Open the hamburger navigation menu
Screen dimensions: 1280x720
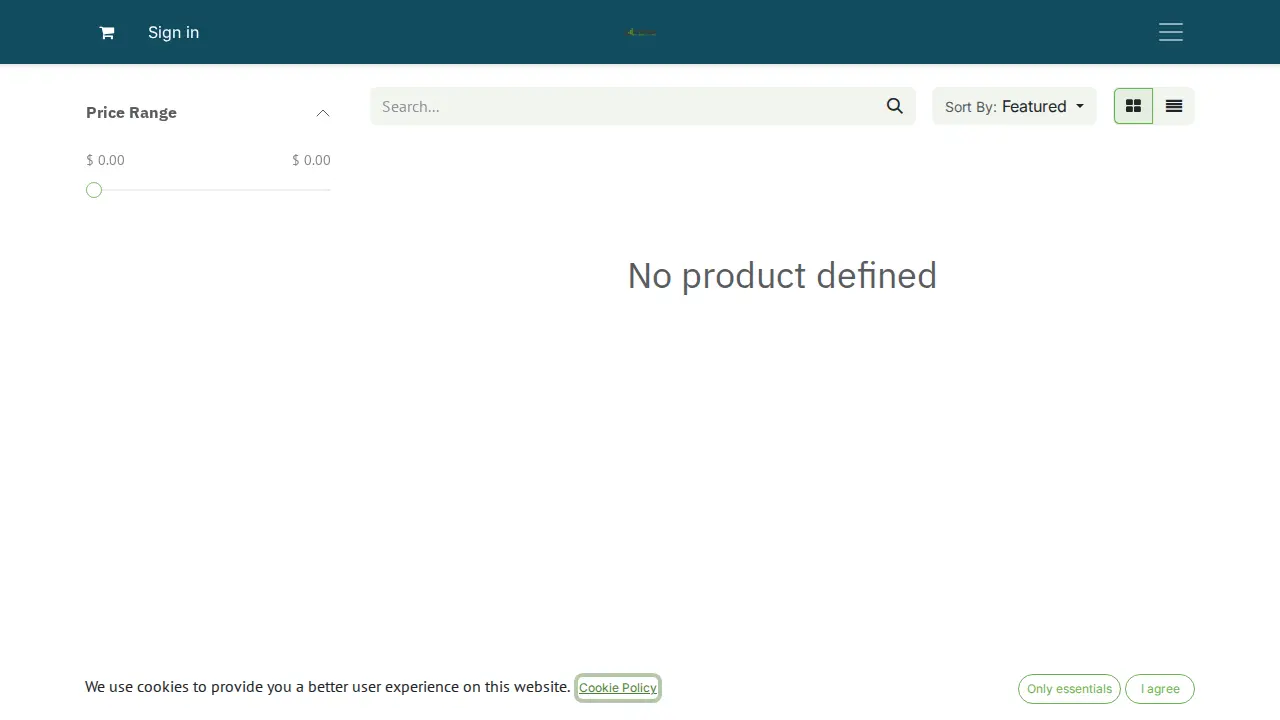(x=1171, y=32)
